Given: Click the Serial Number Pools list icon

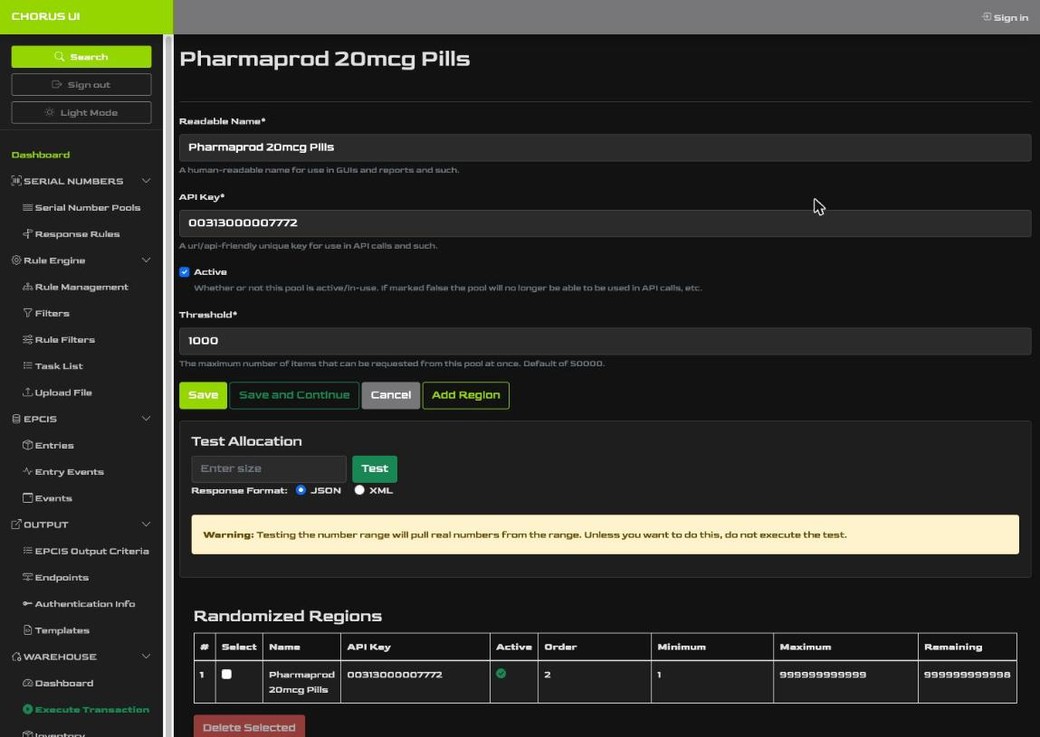Looking at the screenshot, I should (x=27, y=208).
